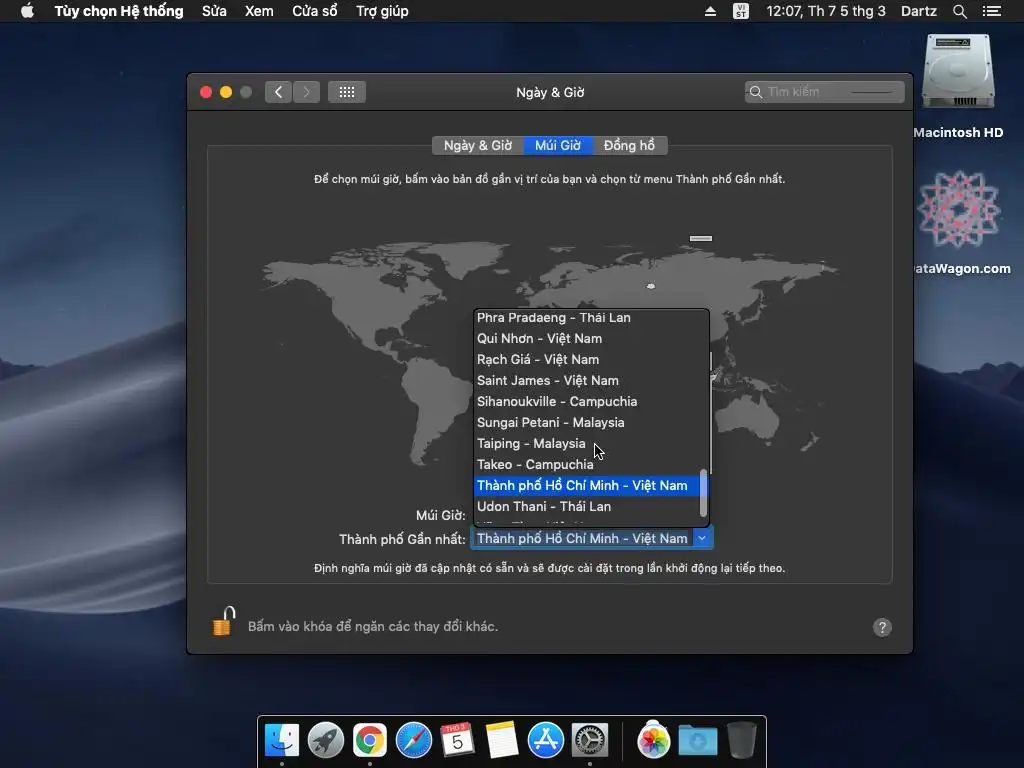Switch to Ngày & Giờ tab
The width and height of the screenshot is (1024, 768).
[478, 146]
